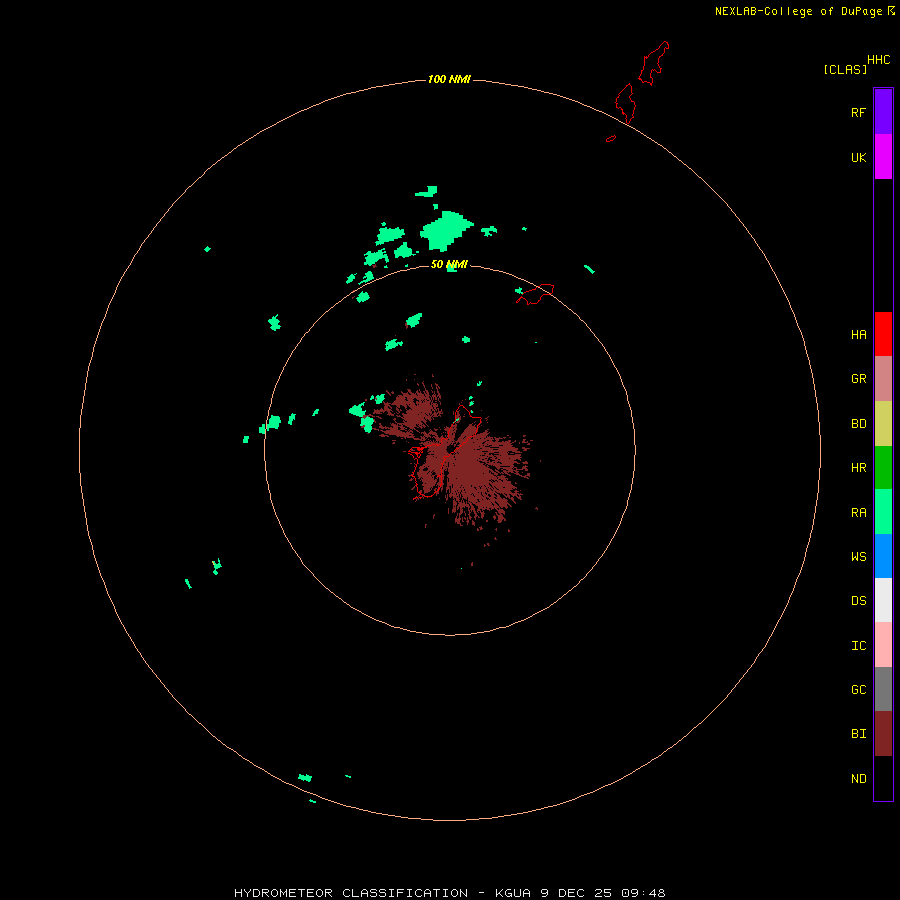Click the UK legend label
The width and height of the screenshot is (900, 900).
[858, 158]
